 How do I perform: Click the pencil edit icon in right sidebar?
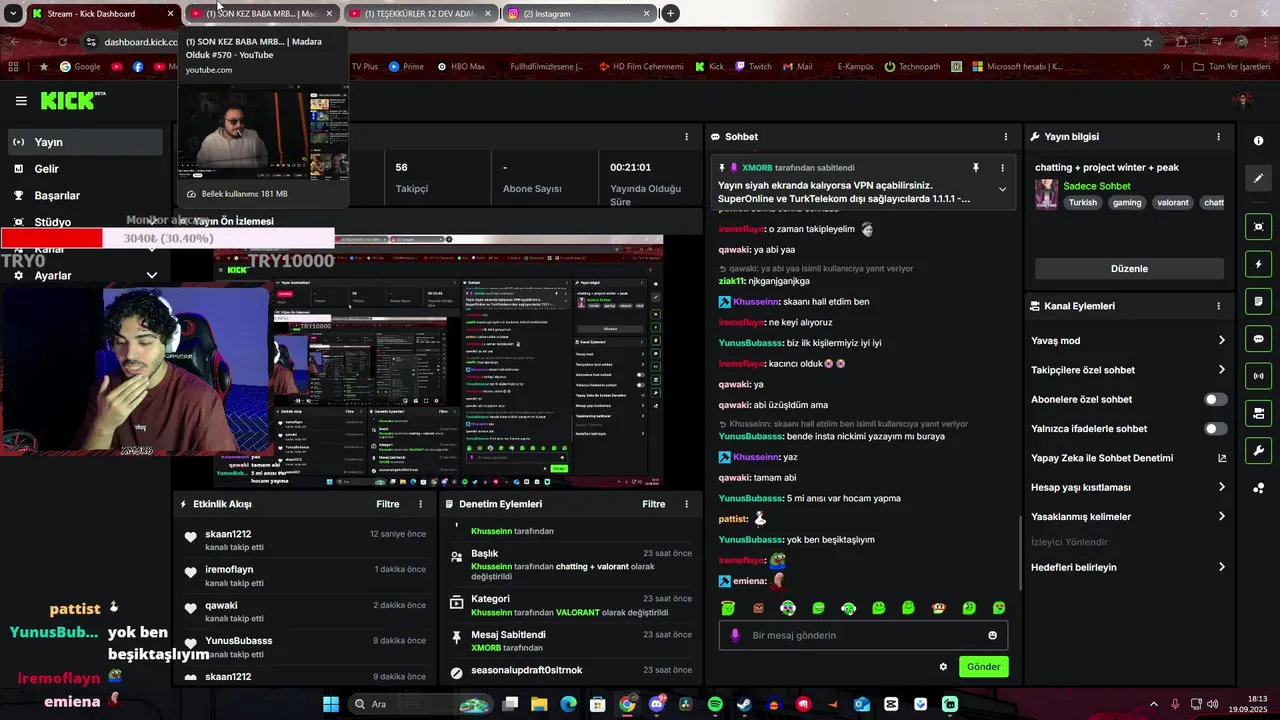tap(1258, 178)
